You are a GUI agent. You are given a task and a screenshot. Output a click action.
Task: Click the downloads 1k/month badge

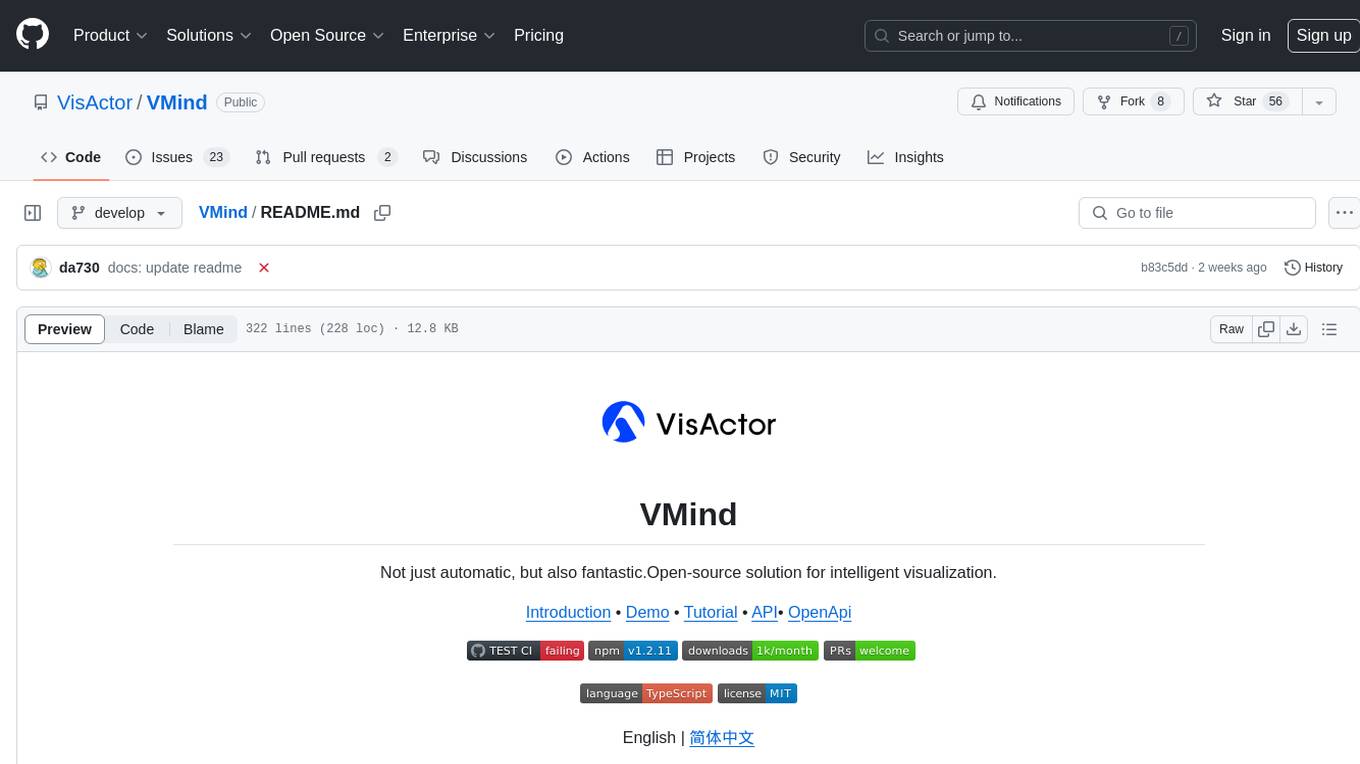[750, 651]
